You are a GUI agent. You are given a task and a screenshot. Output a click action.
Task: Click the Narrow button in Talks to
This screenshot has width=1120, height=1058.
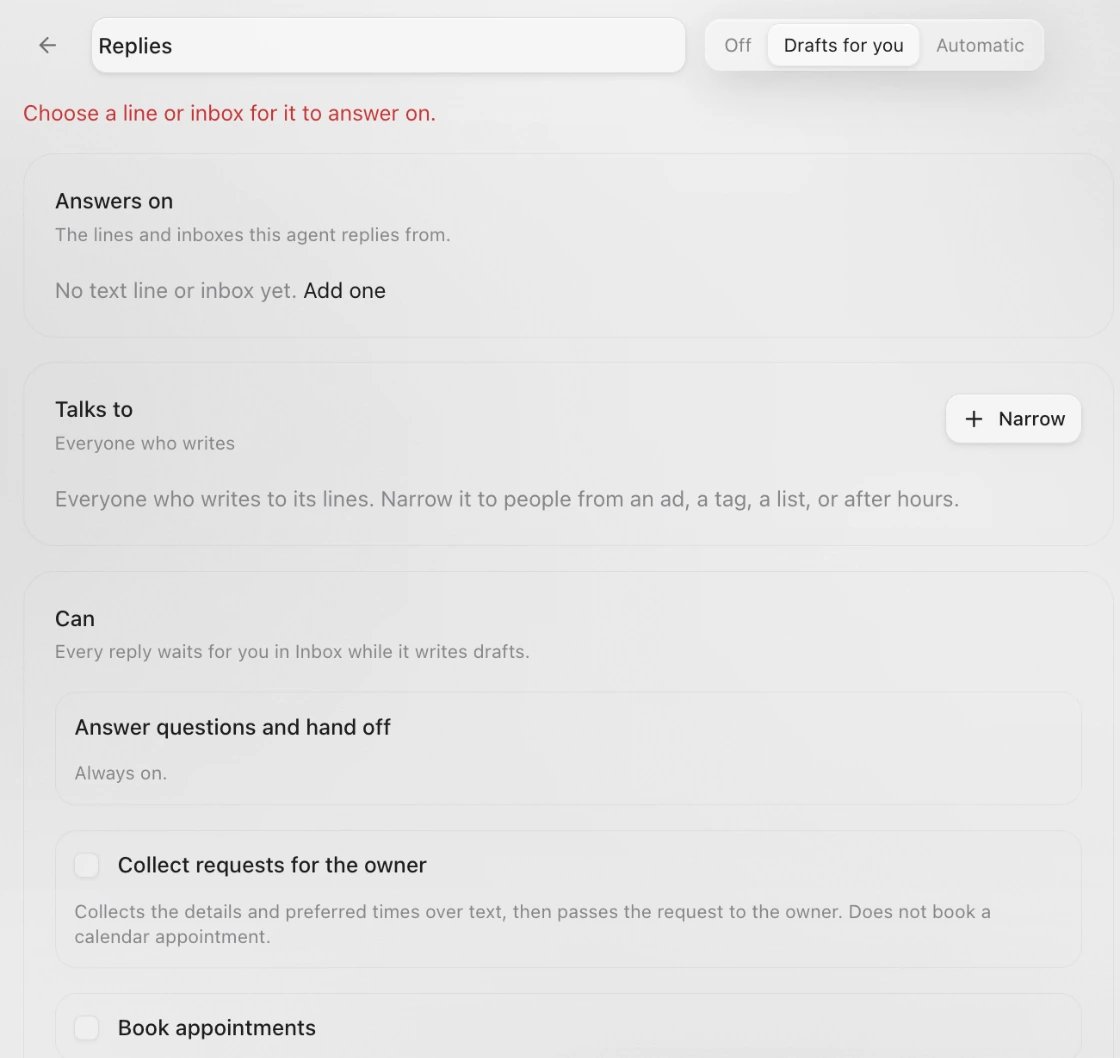[1013, 419]
